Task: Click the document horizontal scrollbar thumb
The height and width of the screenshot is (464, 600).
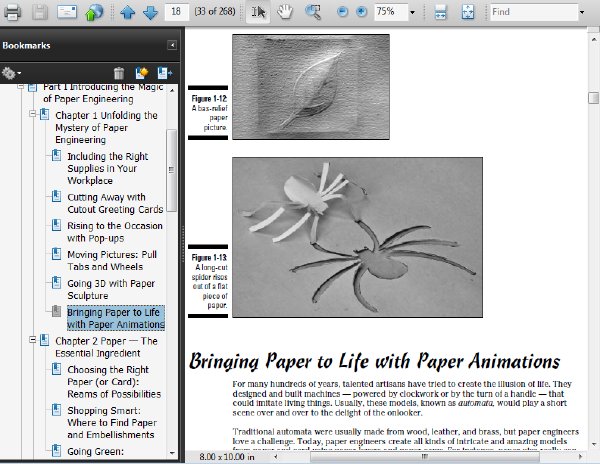Action: click(x=425, y=456)
